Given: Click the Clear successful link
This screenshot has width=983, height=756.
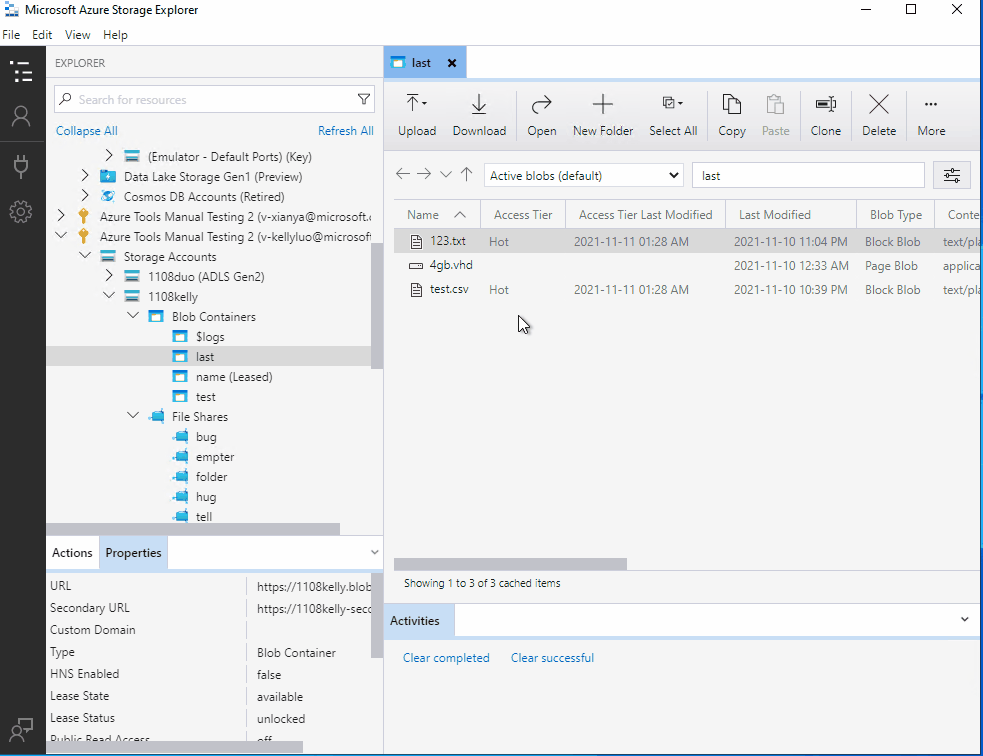Looking at the screenshot, I should 552,657.
